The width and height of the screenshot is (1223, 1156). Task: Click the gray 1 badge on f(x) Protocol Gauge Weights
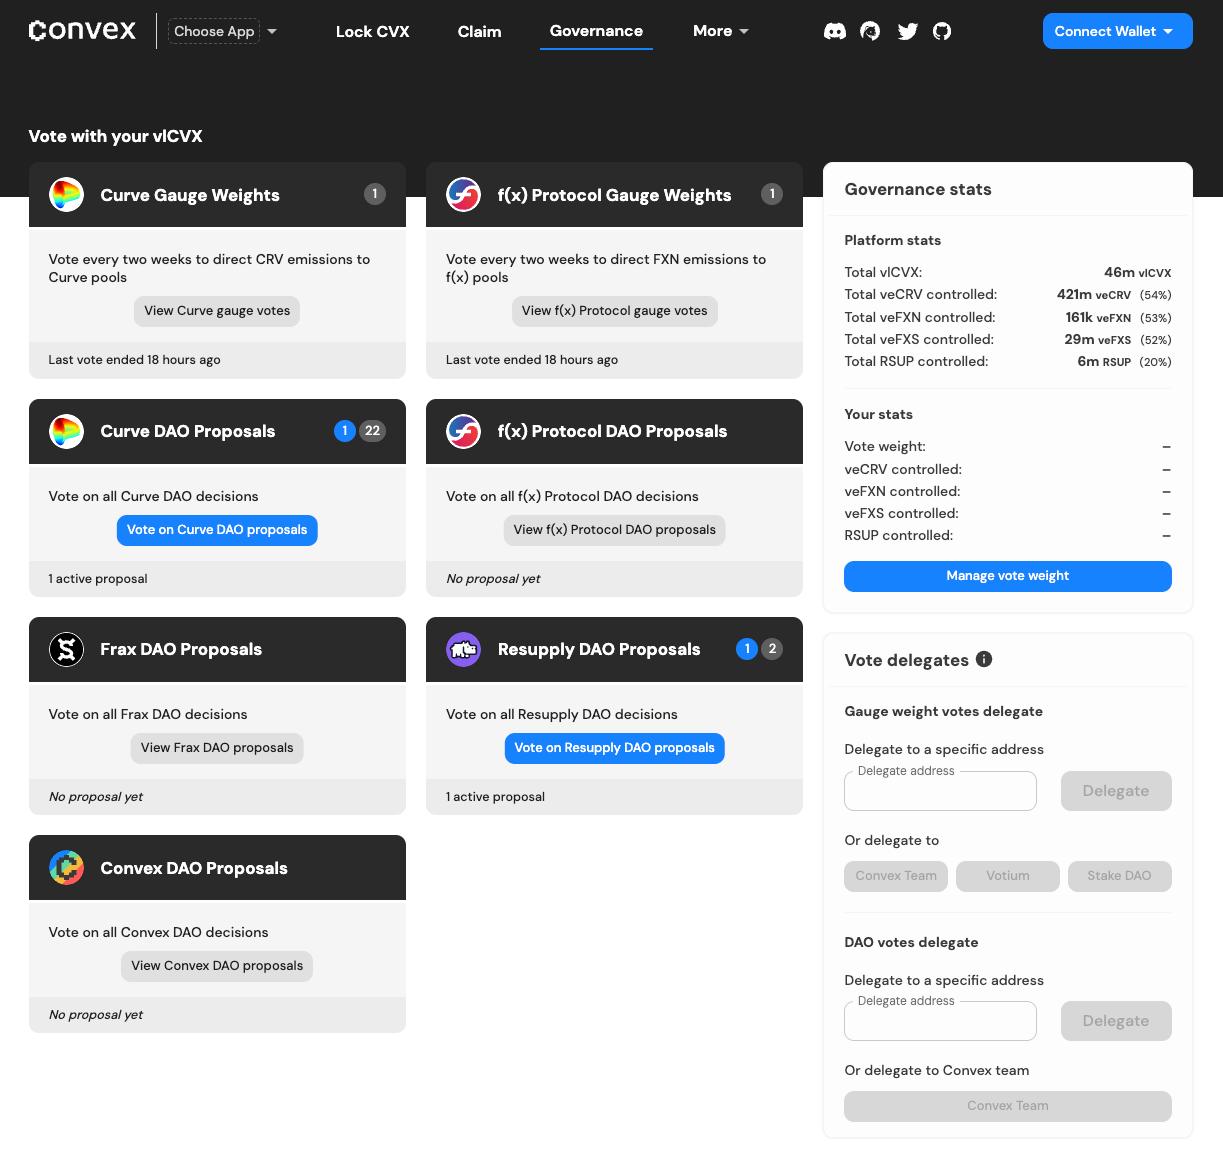pos(771,194)
